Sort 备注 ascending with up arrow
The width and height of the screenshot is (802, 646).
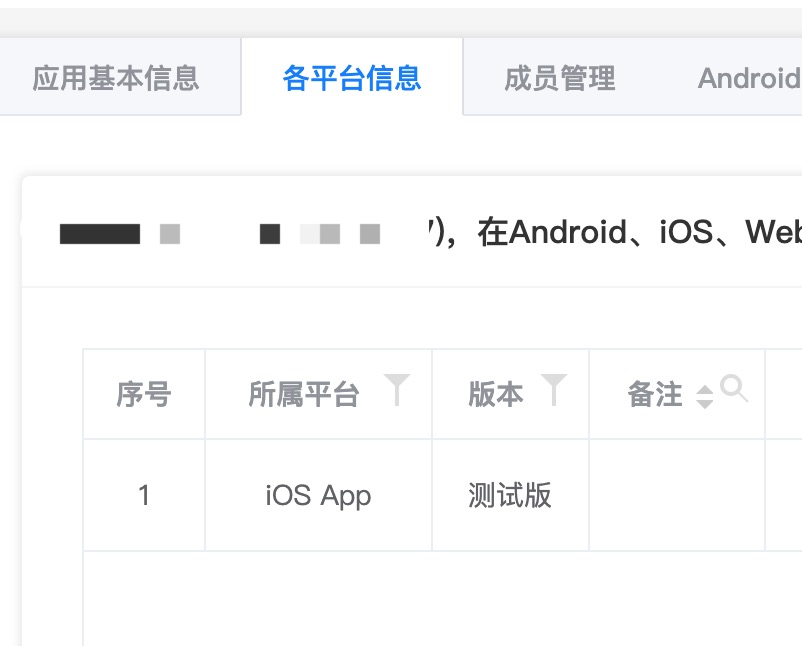click(x=705, y=389)
